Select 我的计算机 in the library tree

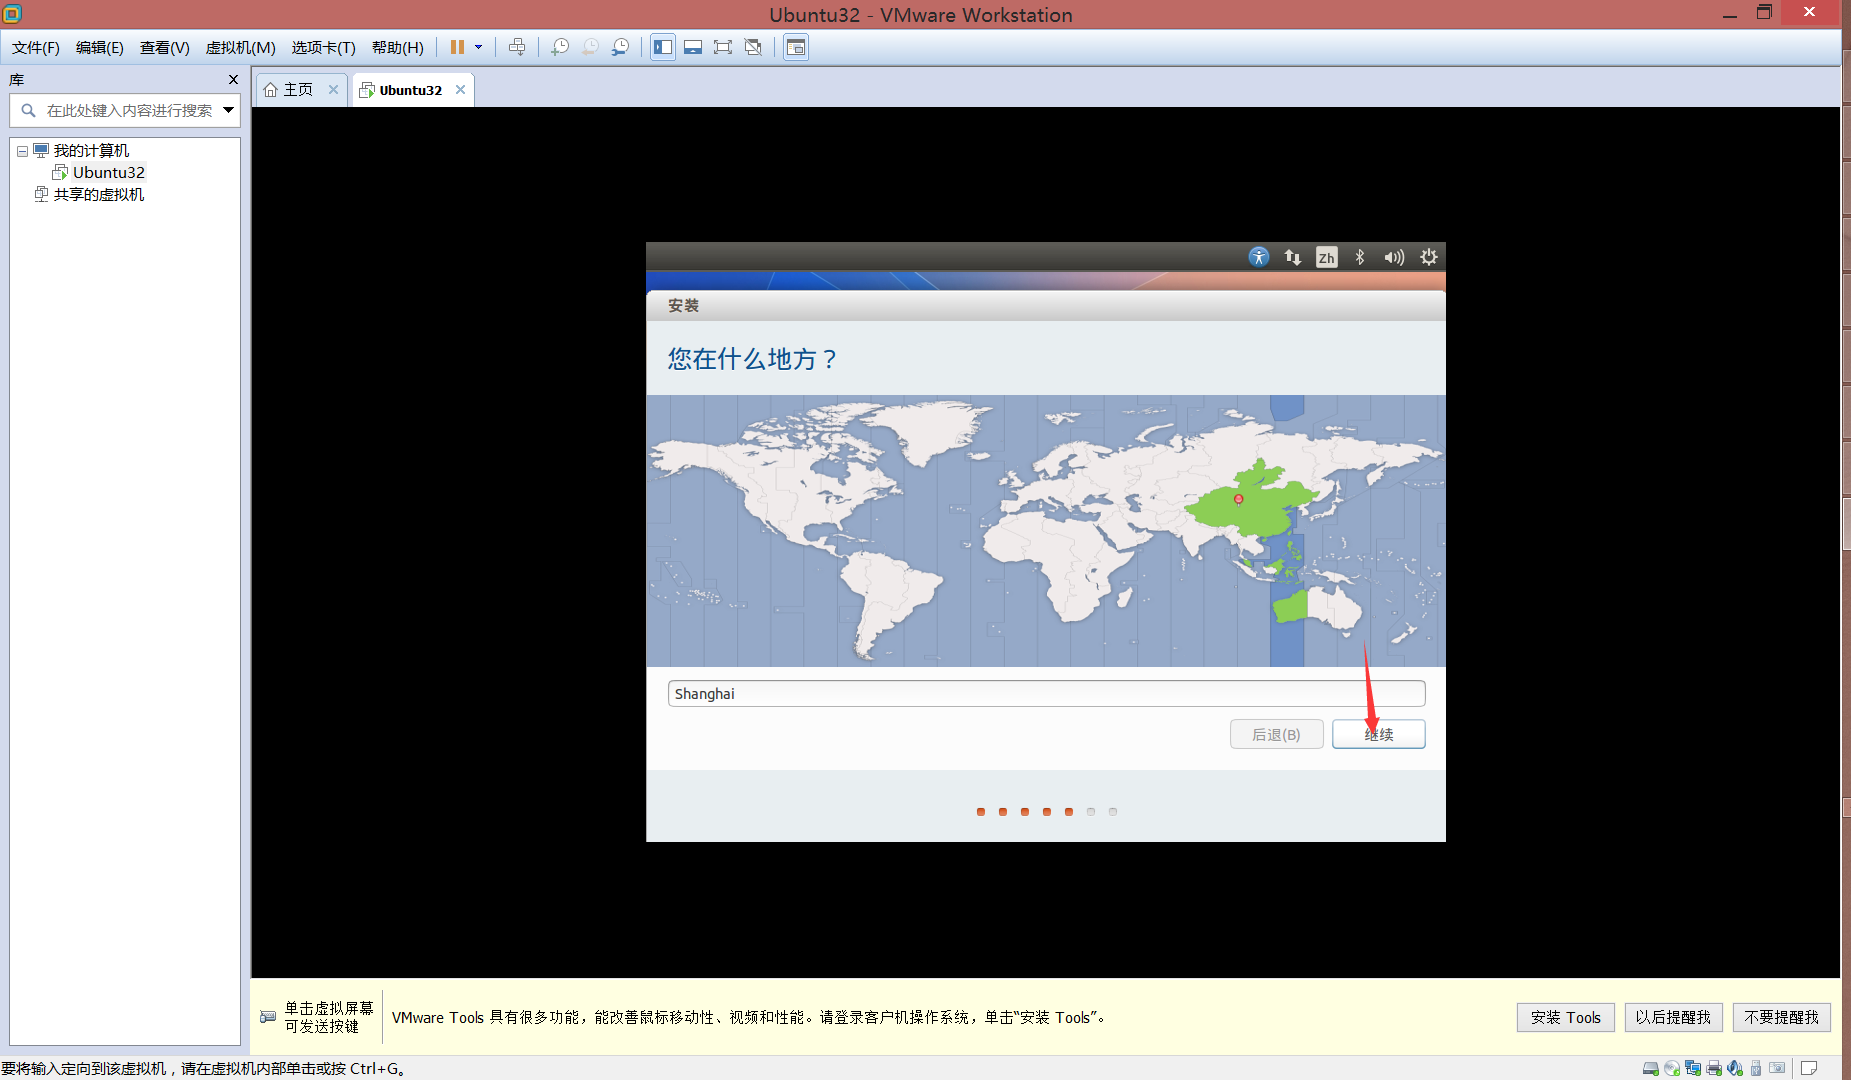pos(91,151)
